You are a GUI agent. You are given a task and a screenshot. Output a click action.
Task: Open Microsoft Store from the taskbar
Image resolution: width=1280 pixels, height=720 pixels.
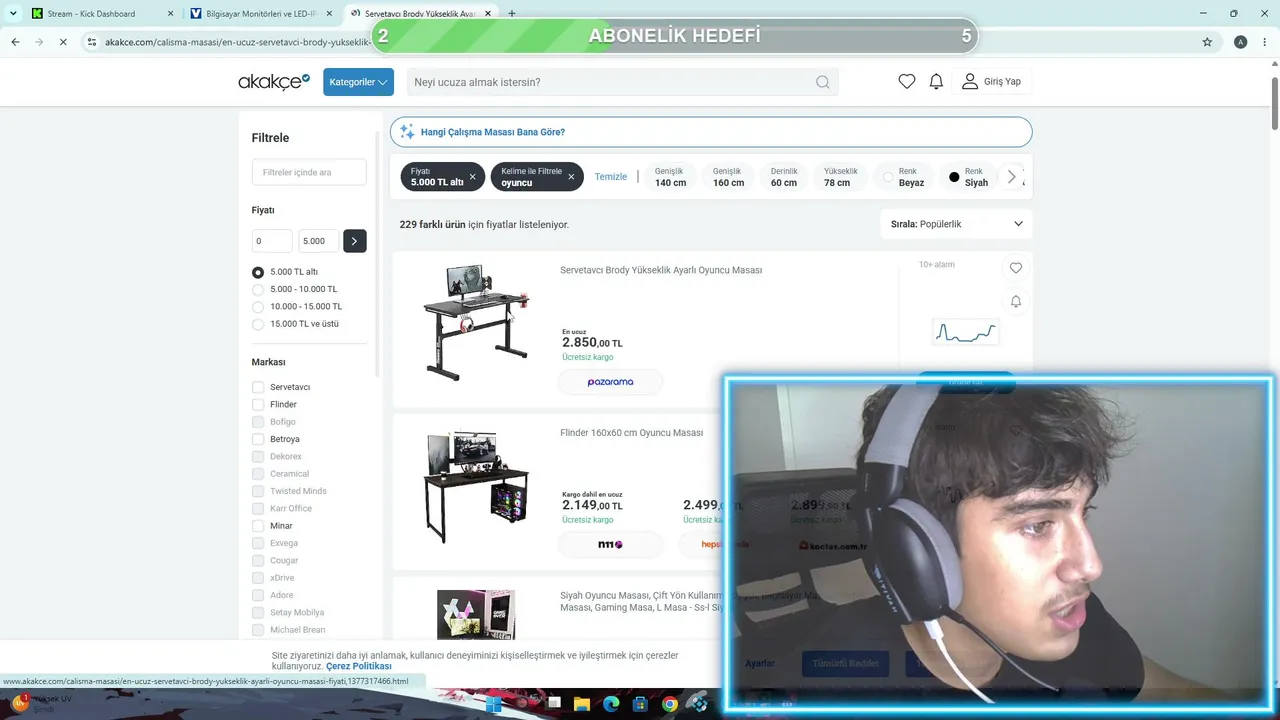639,704
